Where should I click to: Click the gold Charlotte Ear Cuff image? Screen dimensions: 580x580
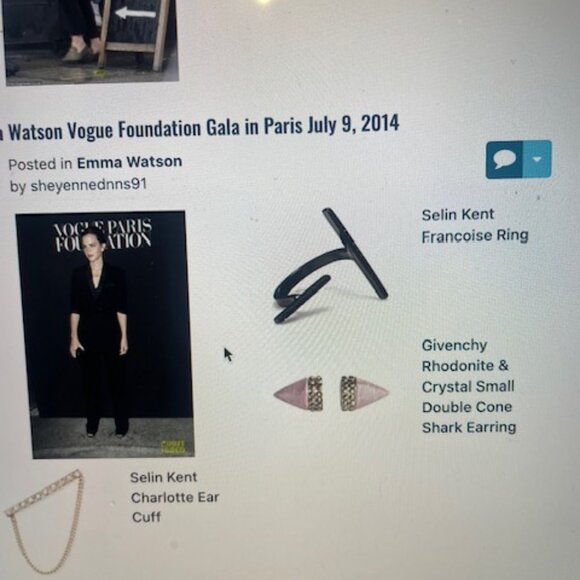44,521
